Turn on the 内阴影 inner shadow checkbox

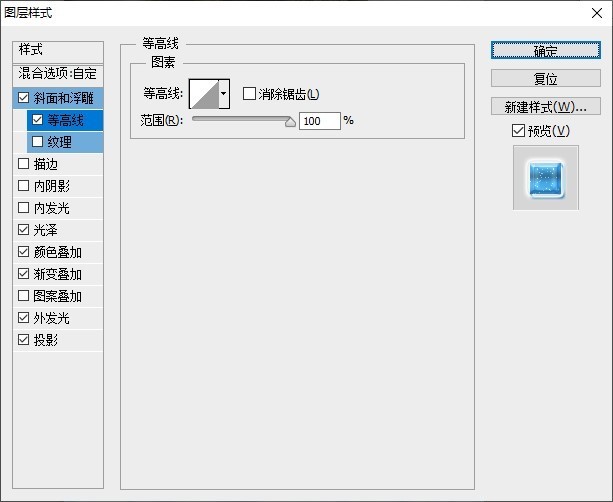24,186
